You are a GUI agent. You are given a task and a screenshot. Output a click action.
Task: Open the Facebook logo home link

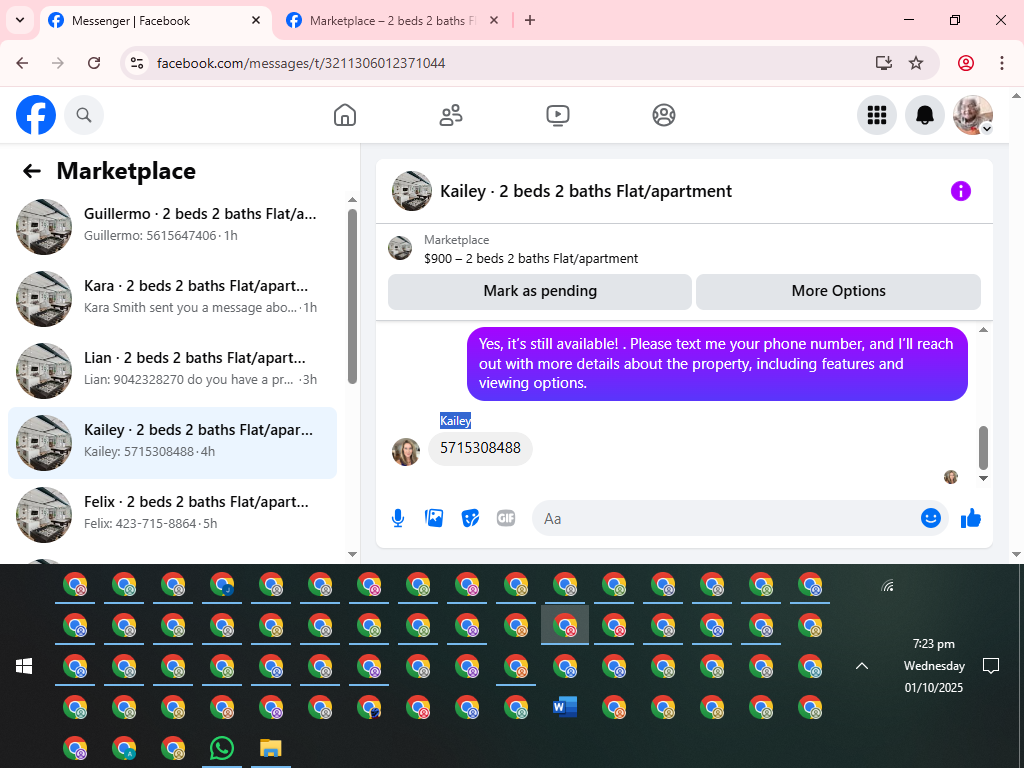coord(36,115)
